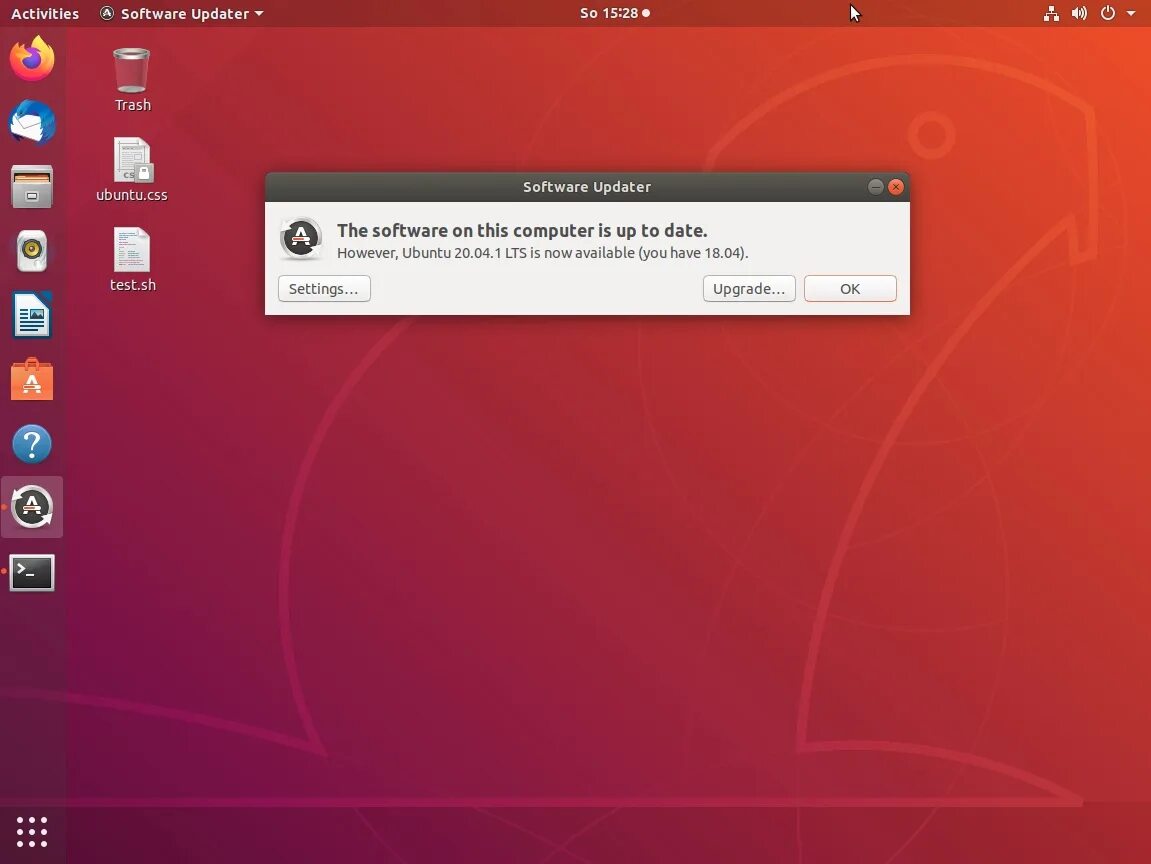The height and width of the screenshot is (864, 1151).
Task: Launch Thunderbird Mail from the dock
Action: coord(32,123)
